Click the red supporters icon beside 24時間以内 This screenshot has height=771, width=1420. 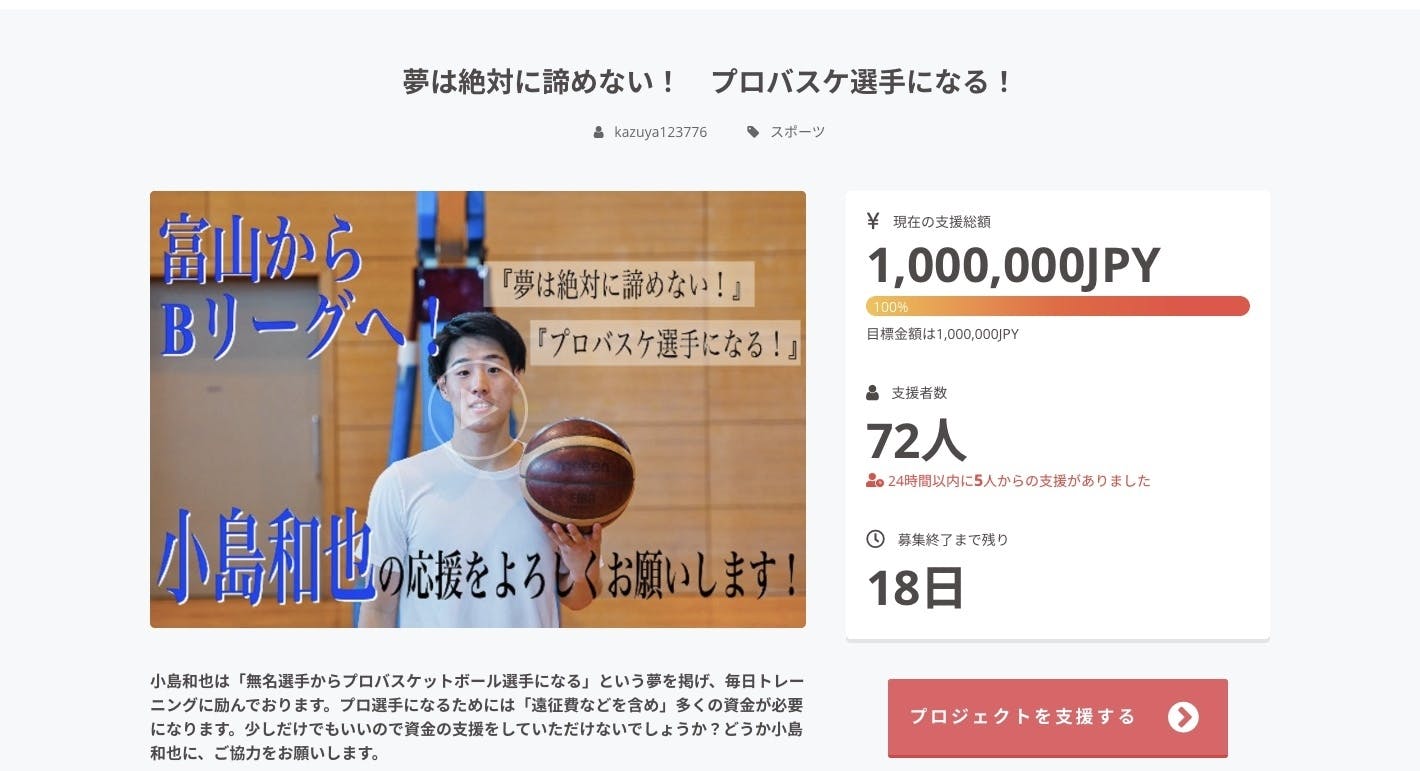[875, 481]
